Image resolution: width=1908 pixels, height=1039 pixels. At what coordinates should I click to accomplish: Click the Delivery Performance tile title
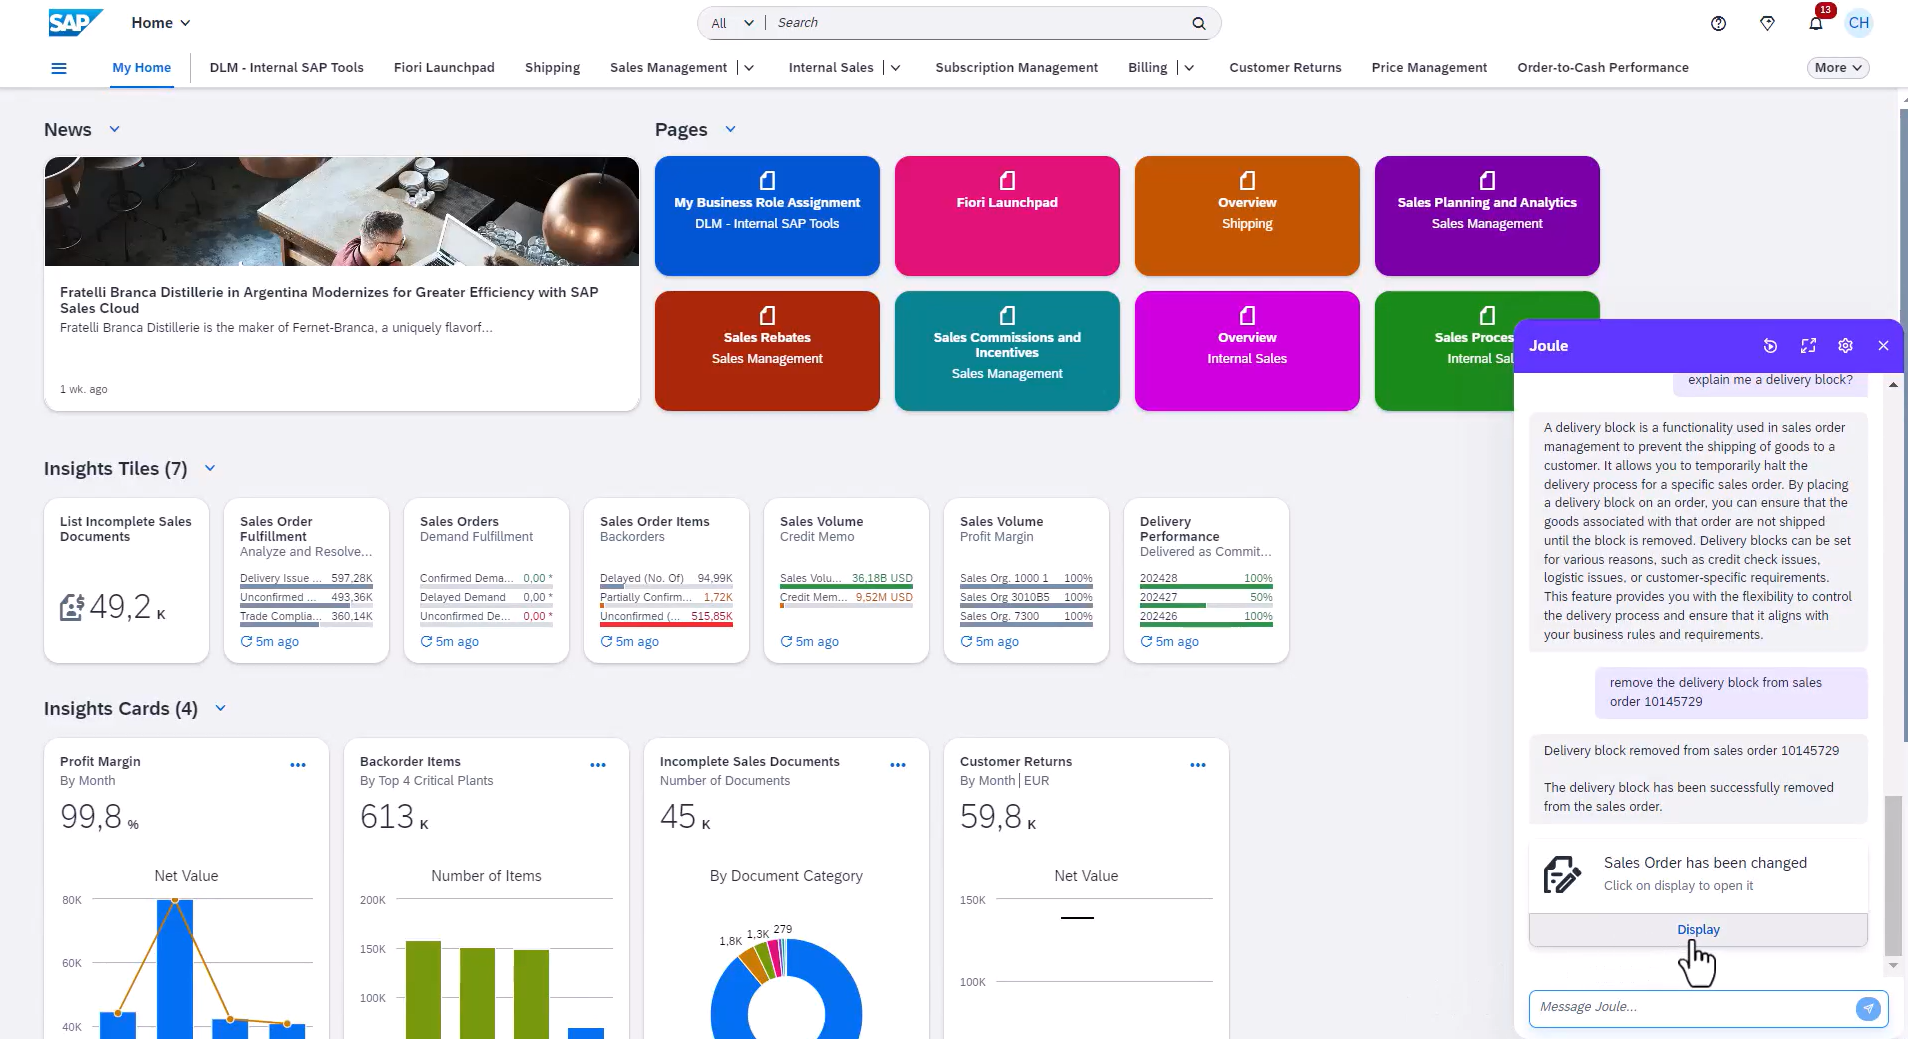pos(1180,529)
